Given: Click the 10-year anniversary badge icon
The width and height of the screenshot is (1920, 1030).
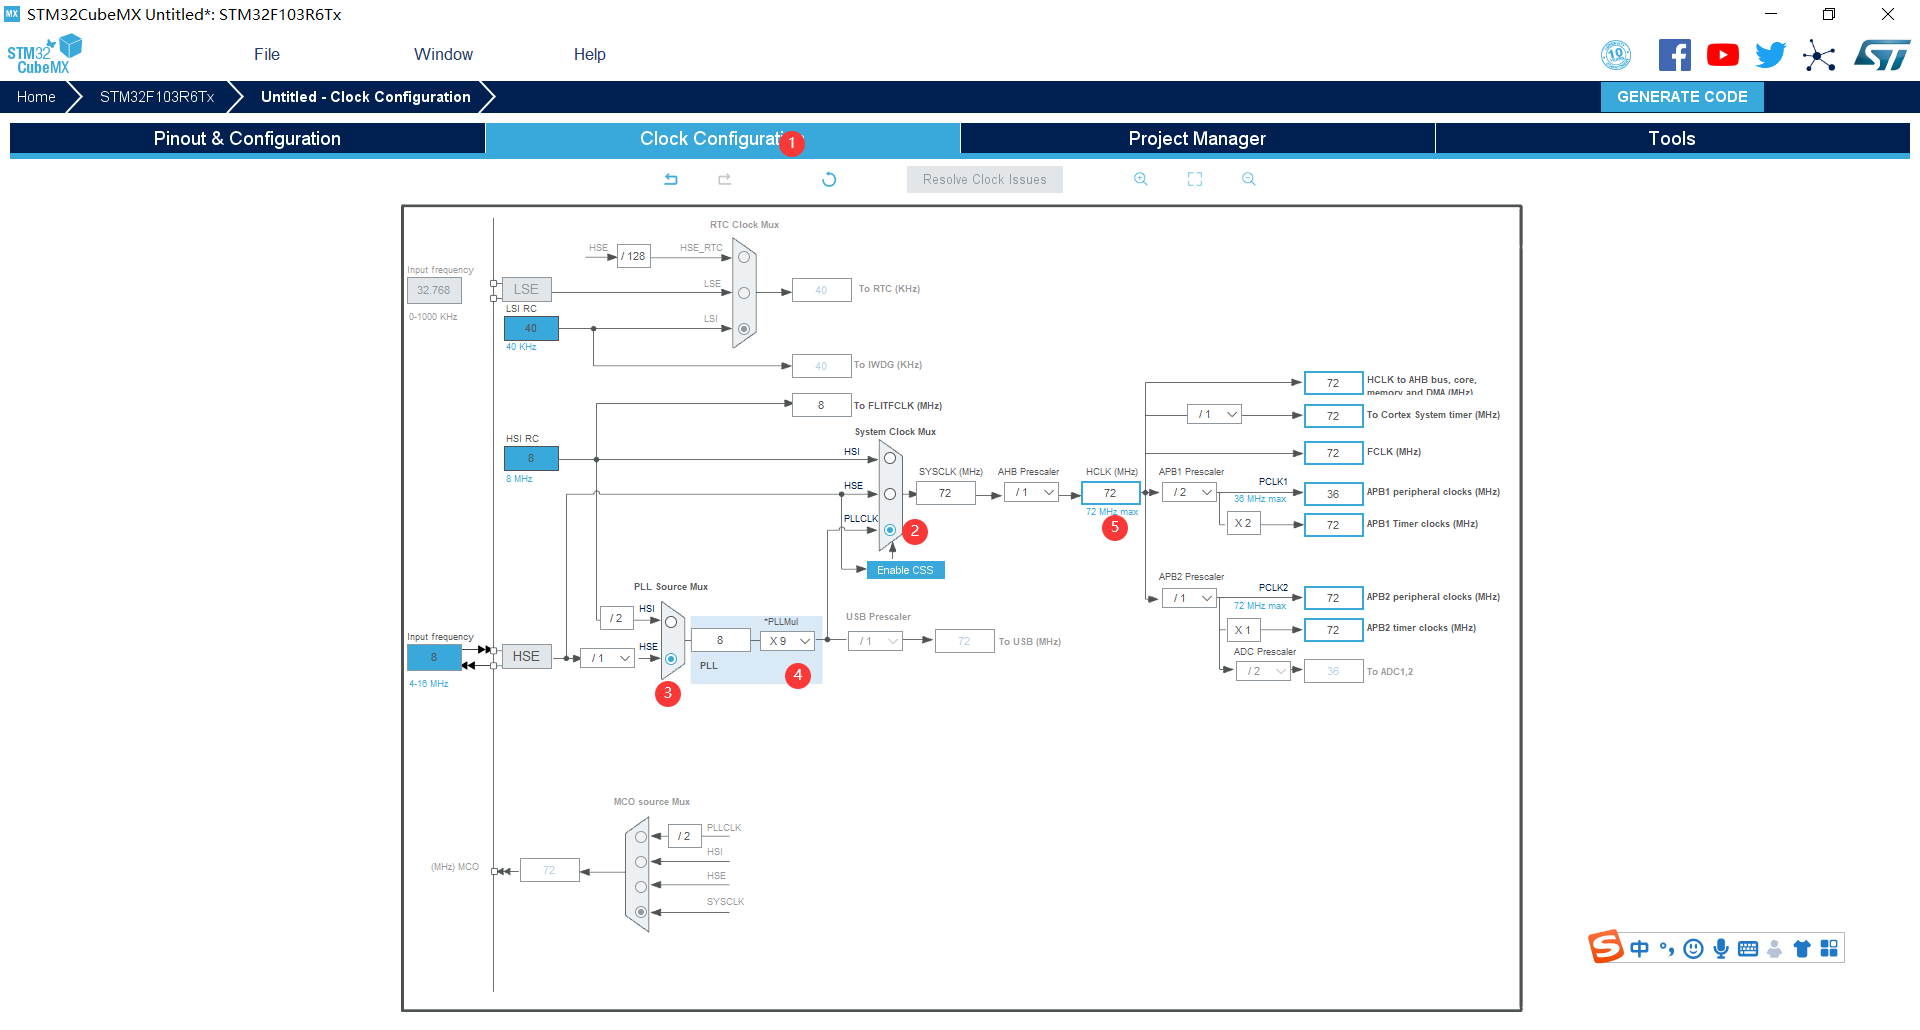Looking at the screenshot, I should coord(1616,55).
